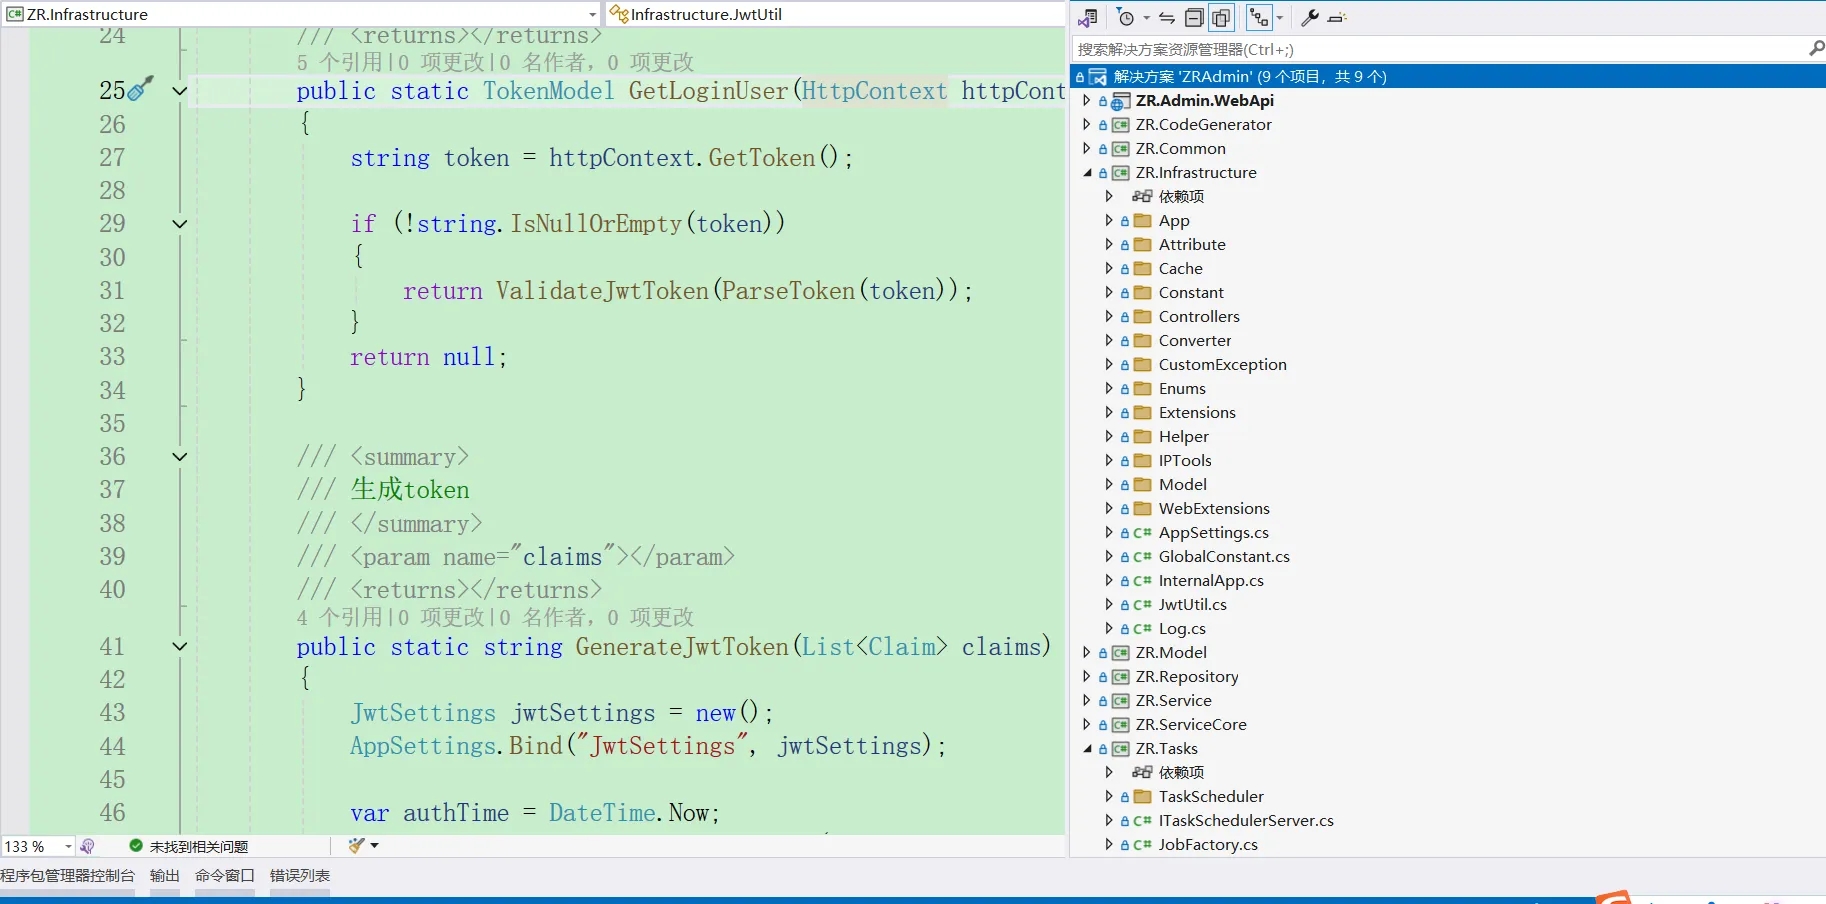Focus the Solution Explorer search box

coord(1440,48)
